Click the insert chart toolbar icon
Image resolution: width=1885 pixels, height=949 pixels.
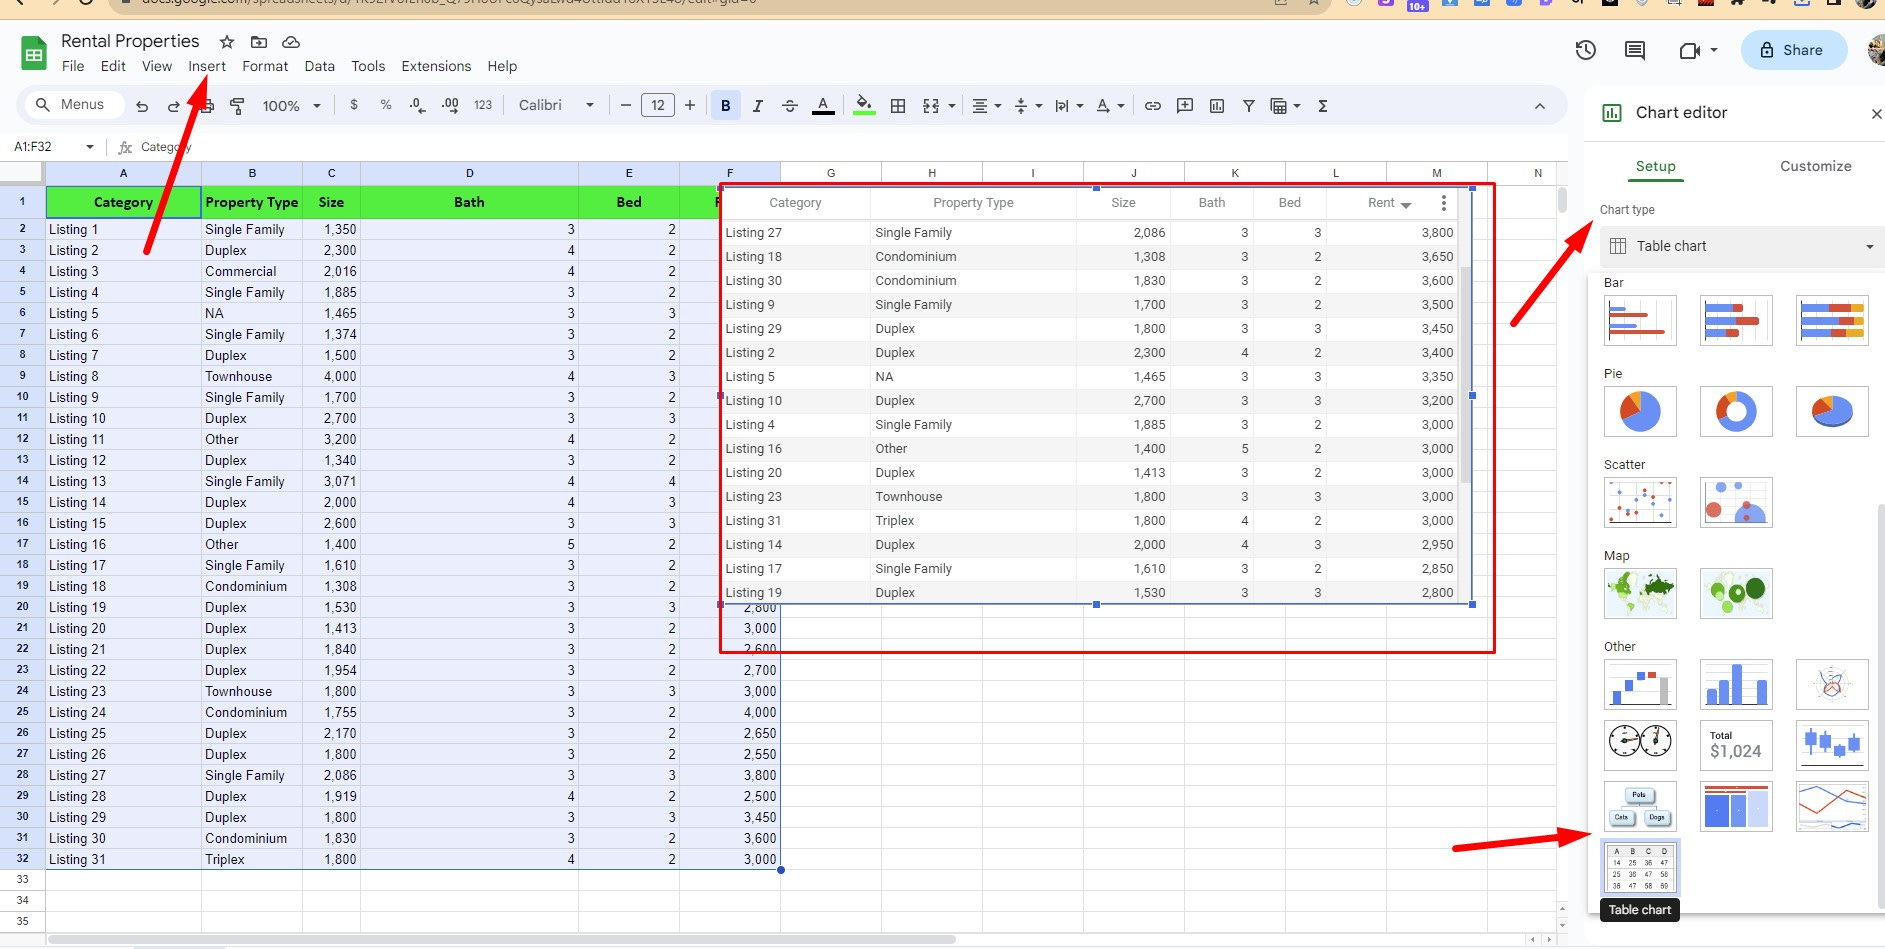(1217, 105)
